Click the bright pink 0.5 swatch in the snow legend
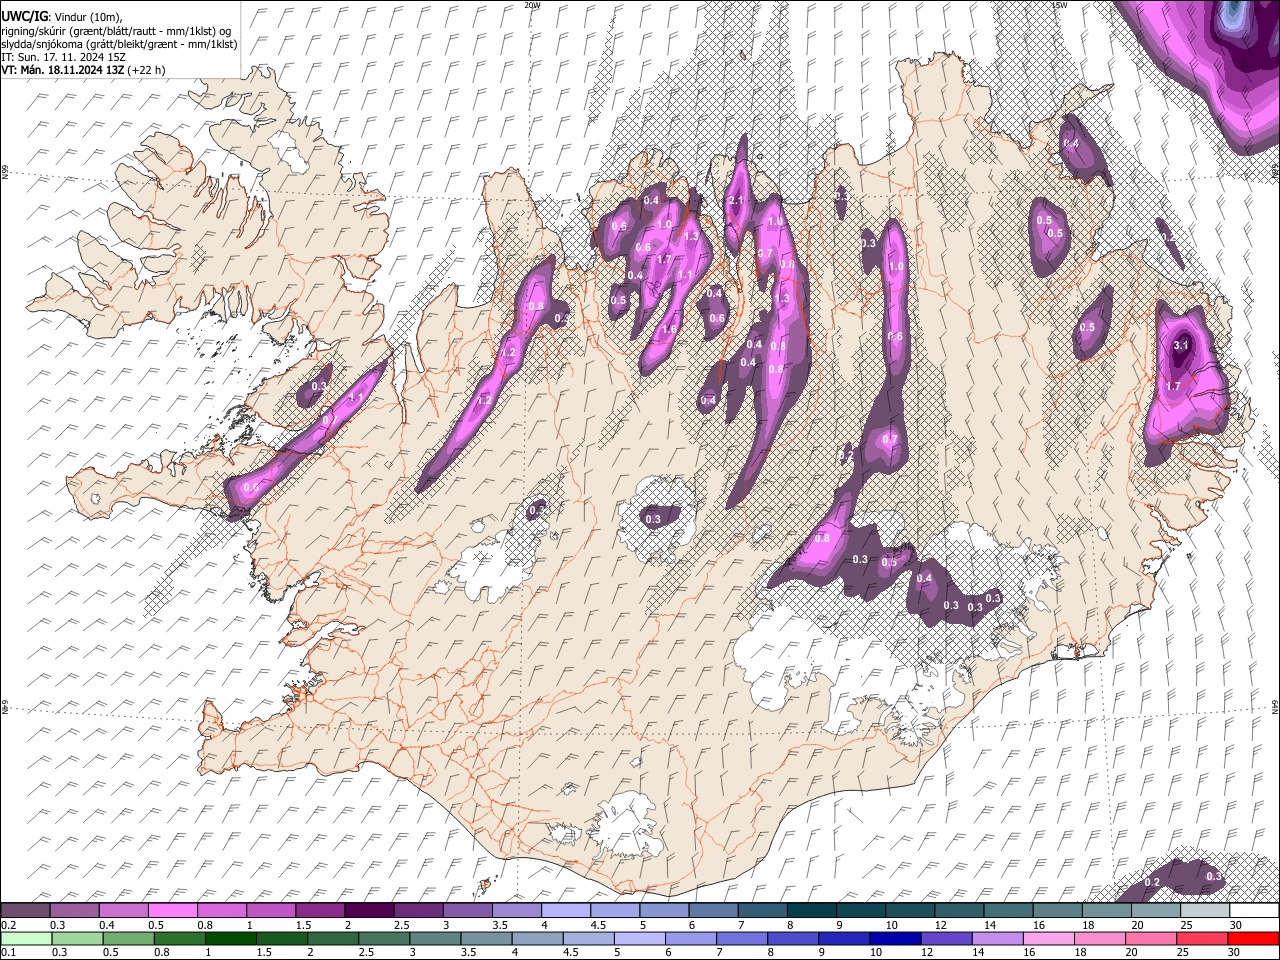This screenshot has height=960, width=1280. 172,910
